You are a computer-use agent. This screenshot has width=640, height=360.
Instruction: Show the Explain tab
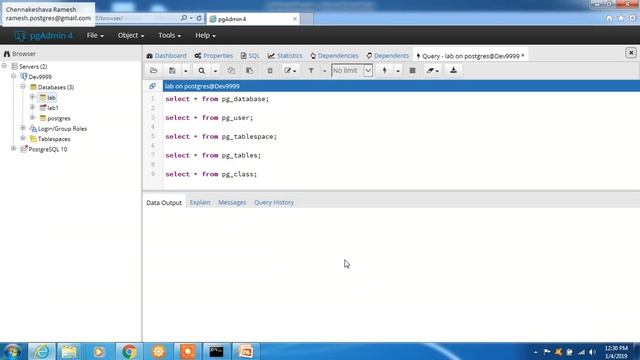(x=200, y=202)
